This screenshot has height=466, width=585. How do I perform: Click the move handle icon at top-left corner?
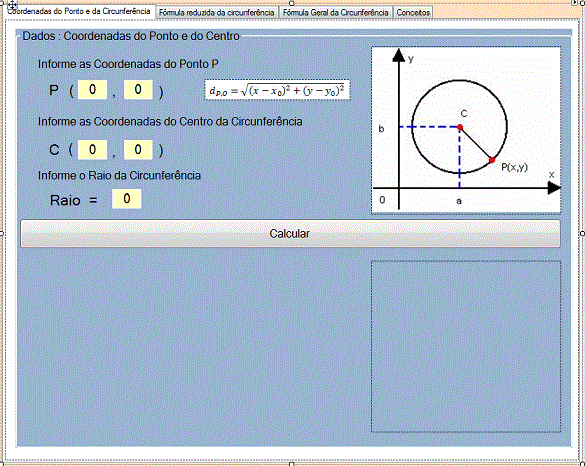point(12,5)
